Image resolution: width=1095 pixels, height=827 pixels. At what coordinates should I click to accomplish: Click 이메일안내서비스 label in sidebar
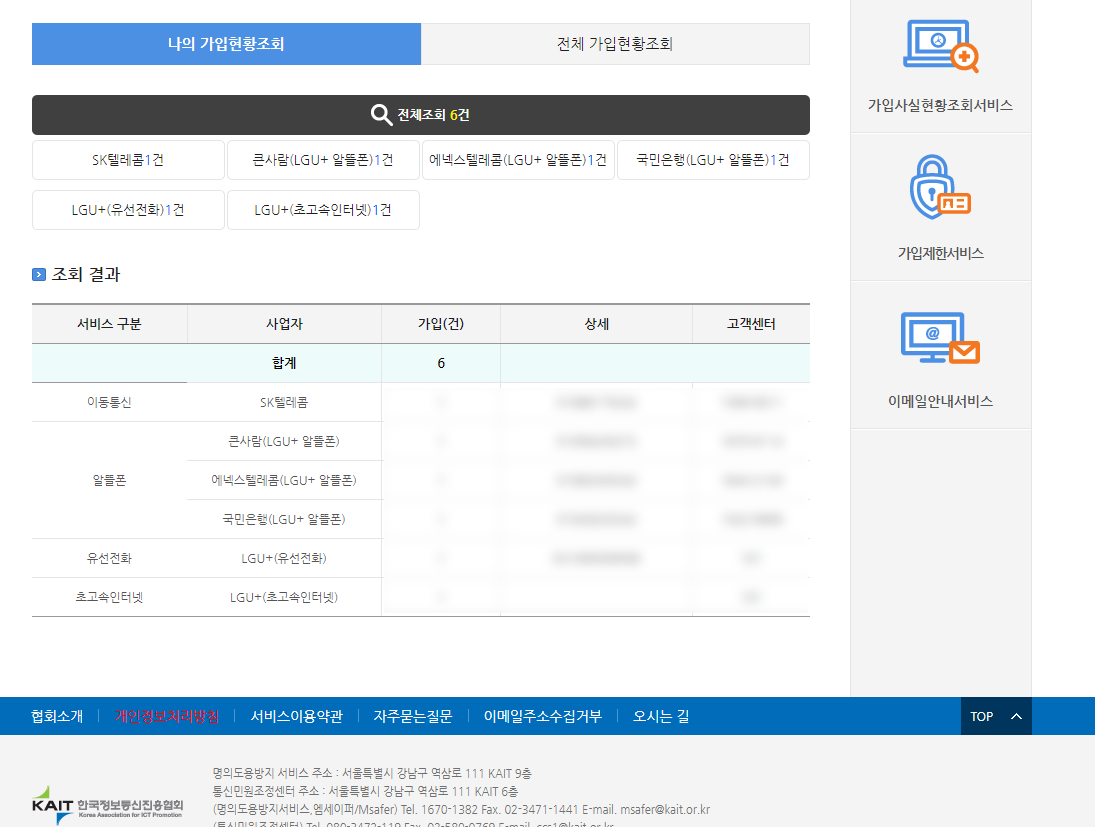click(x=940, y=402)
